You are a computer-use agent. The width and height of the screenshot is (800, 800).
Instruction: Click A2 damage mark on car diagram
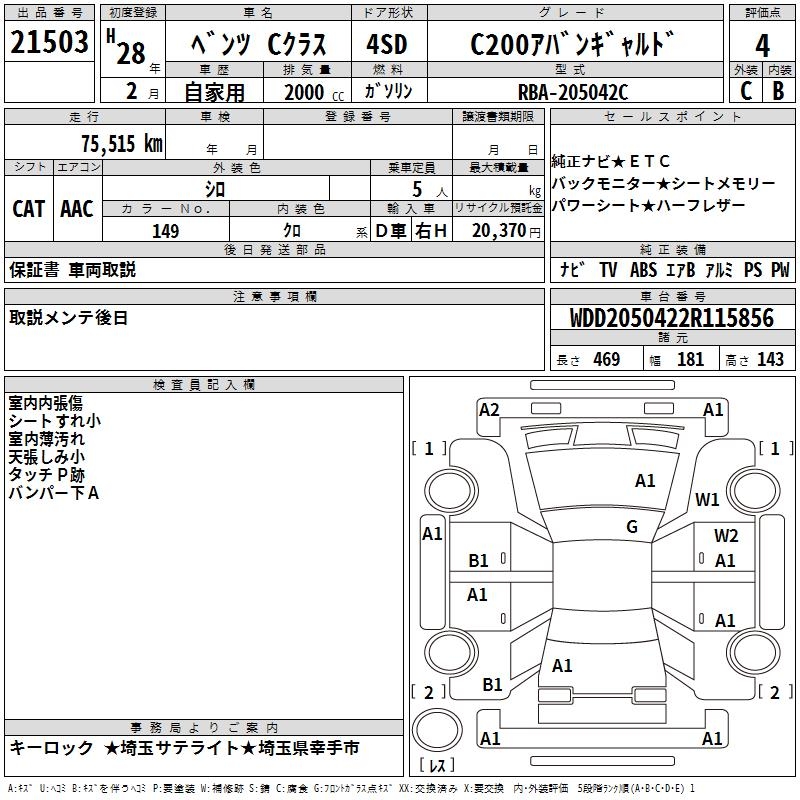[x=489, y=410]
